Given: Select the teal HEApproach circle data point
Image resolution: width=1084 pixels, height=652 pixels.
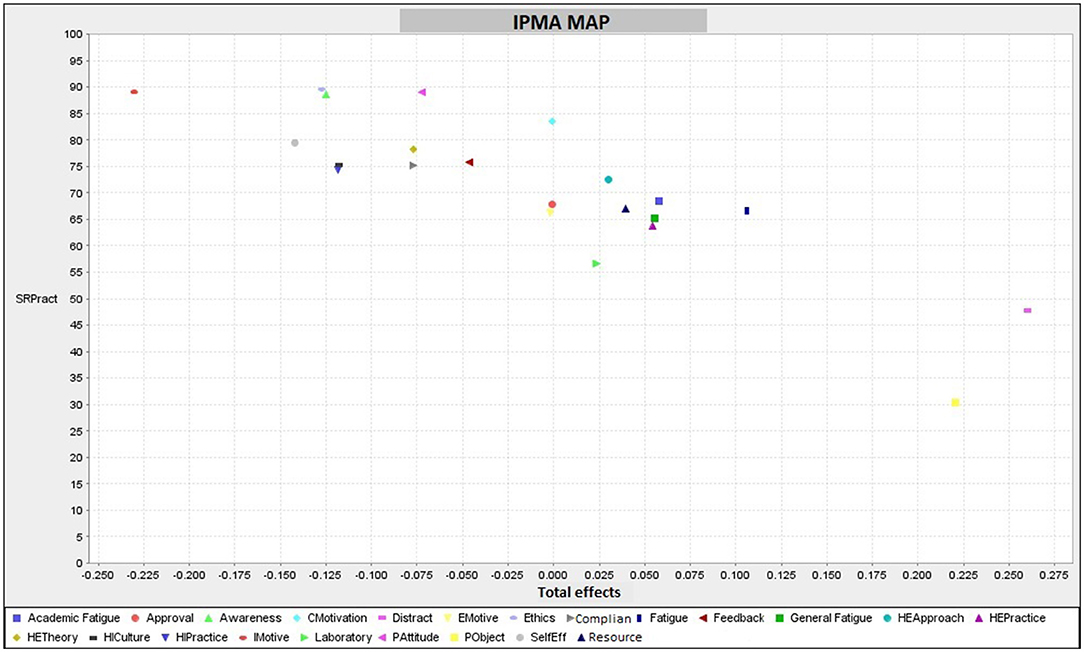Looking at the screenshot, I should coord(608,180).
